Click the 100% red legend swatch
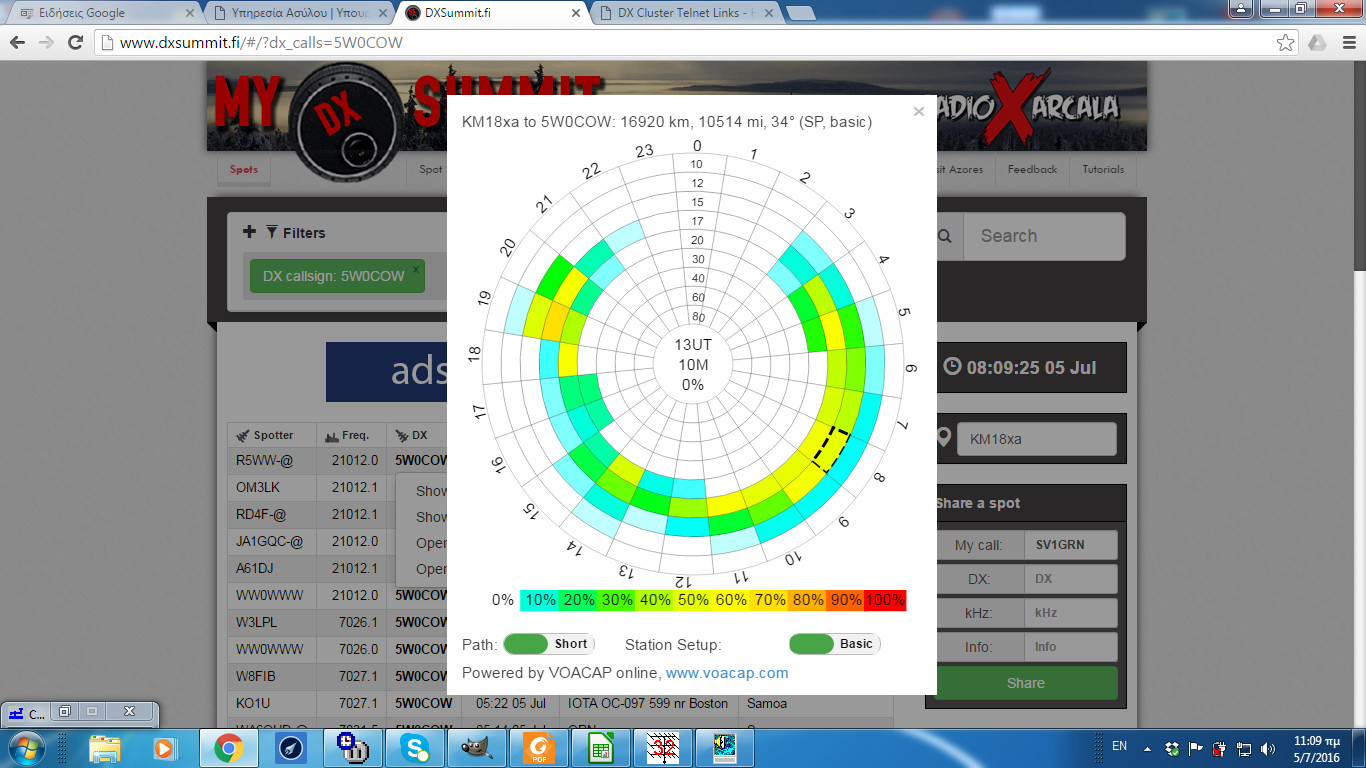This screenshot has height=768, width=1366. 885,600
